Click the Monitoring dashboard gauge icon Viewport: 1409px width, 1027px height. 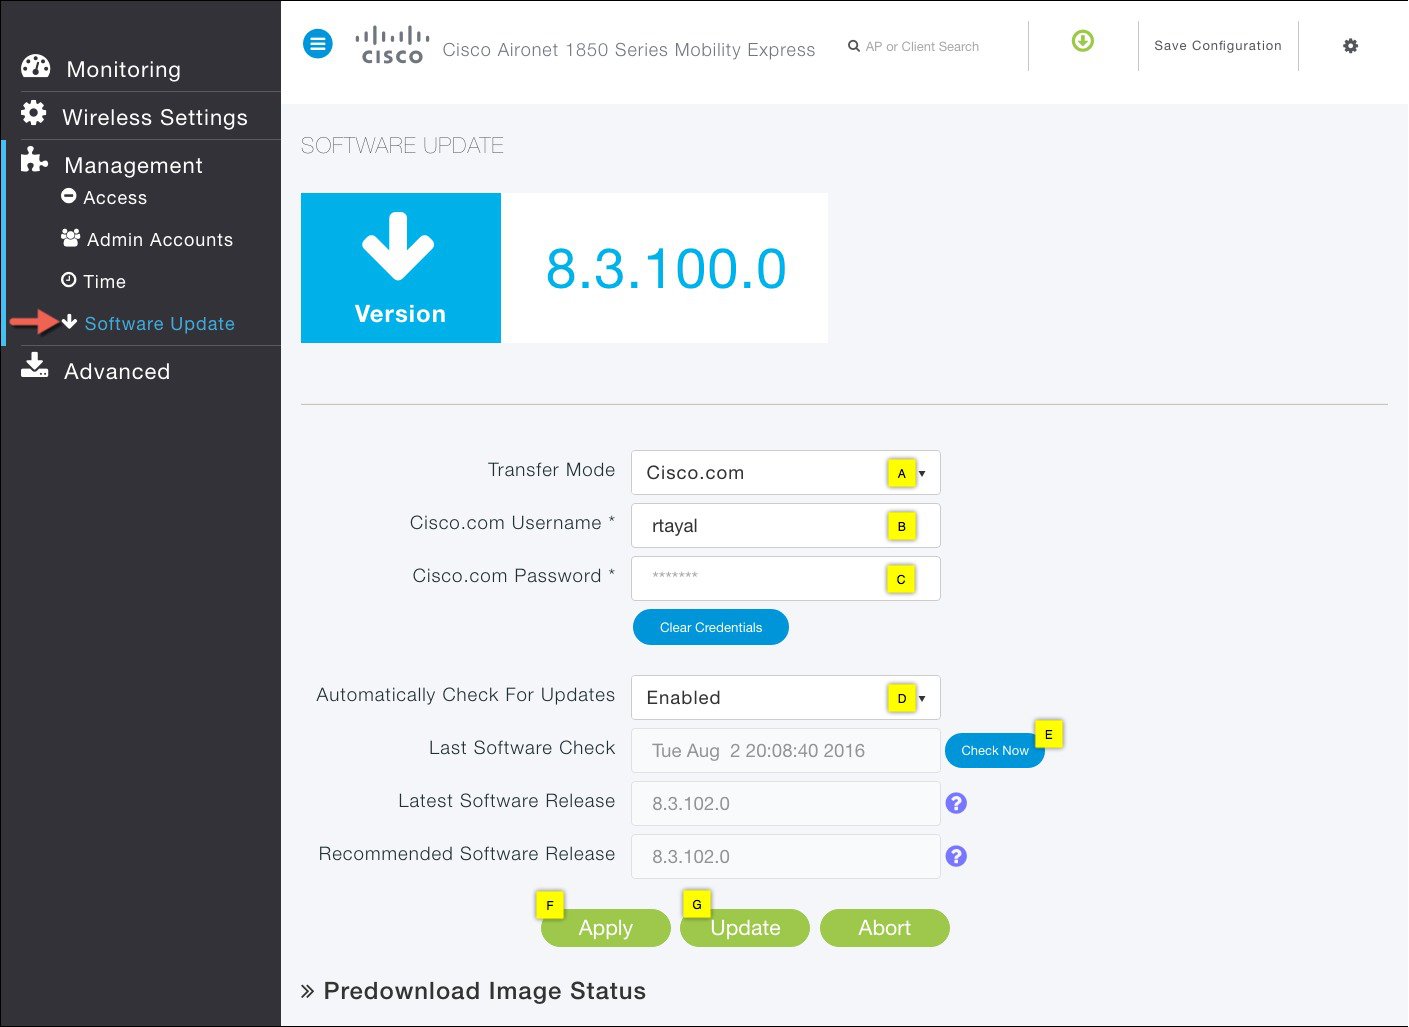pos(35,67)
